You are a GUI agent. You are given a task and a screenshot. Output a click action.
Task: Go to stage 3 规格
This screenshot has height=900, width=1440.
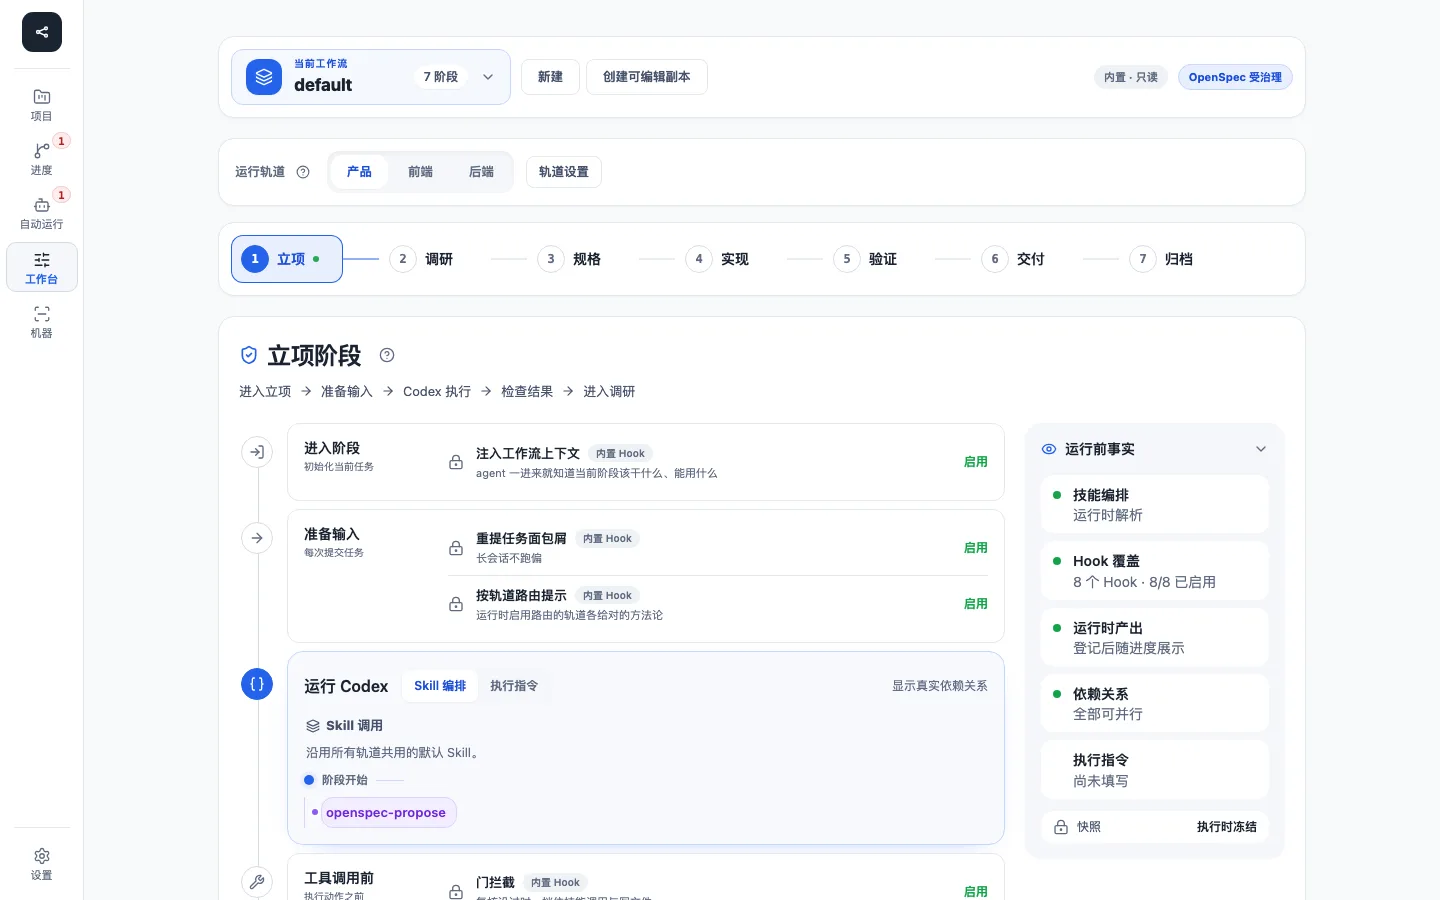point(569,259)
